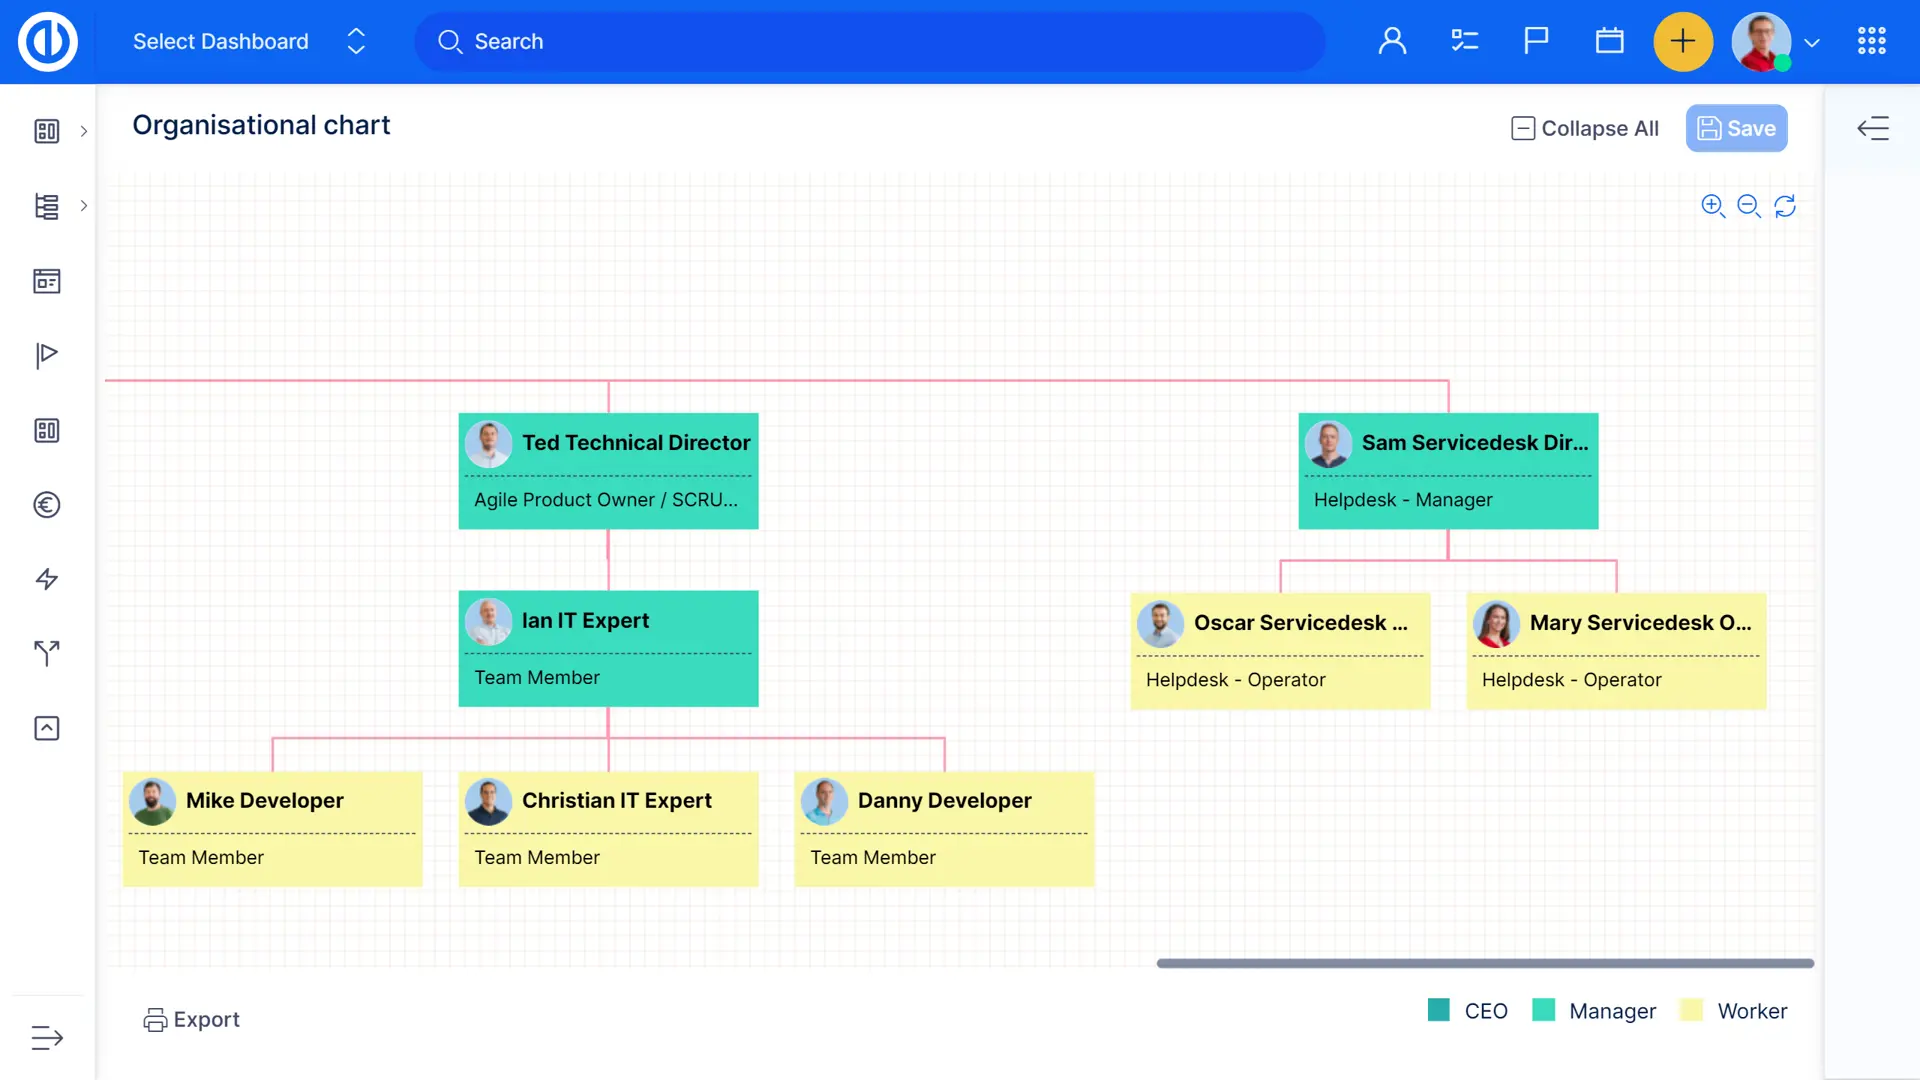Click the yellow plus add button
Image resolution: width=1920 pixels, height=1080 pixels.
(x=1683, y=41)
